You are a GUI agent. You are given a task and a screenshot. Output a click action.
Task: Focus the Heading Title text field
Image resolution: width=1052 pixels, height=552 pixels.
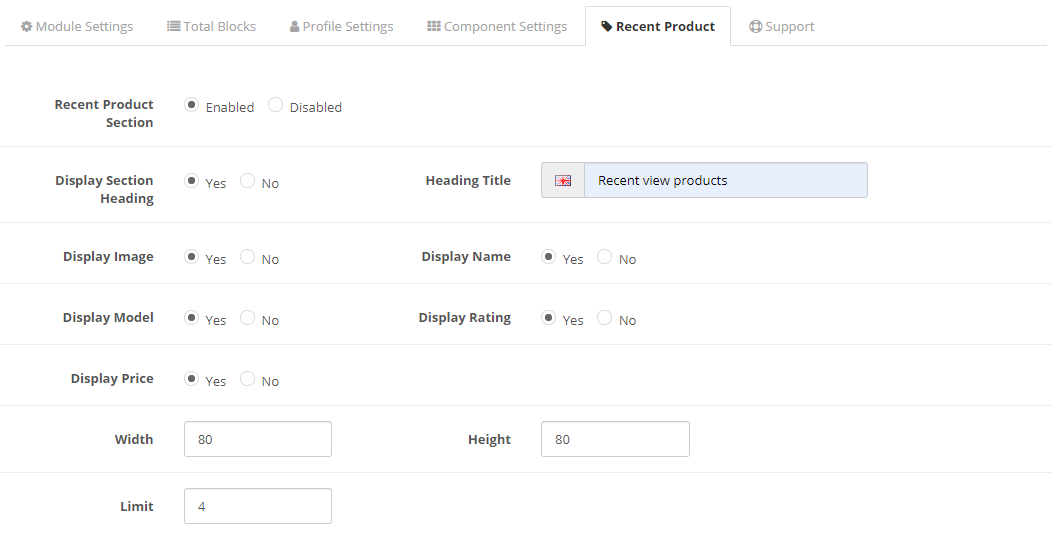(725, 181)
